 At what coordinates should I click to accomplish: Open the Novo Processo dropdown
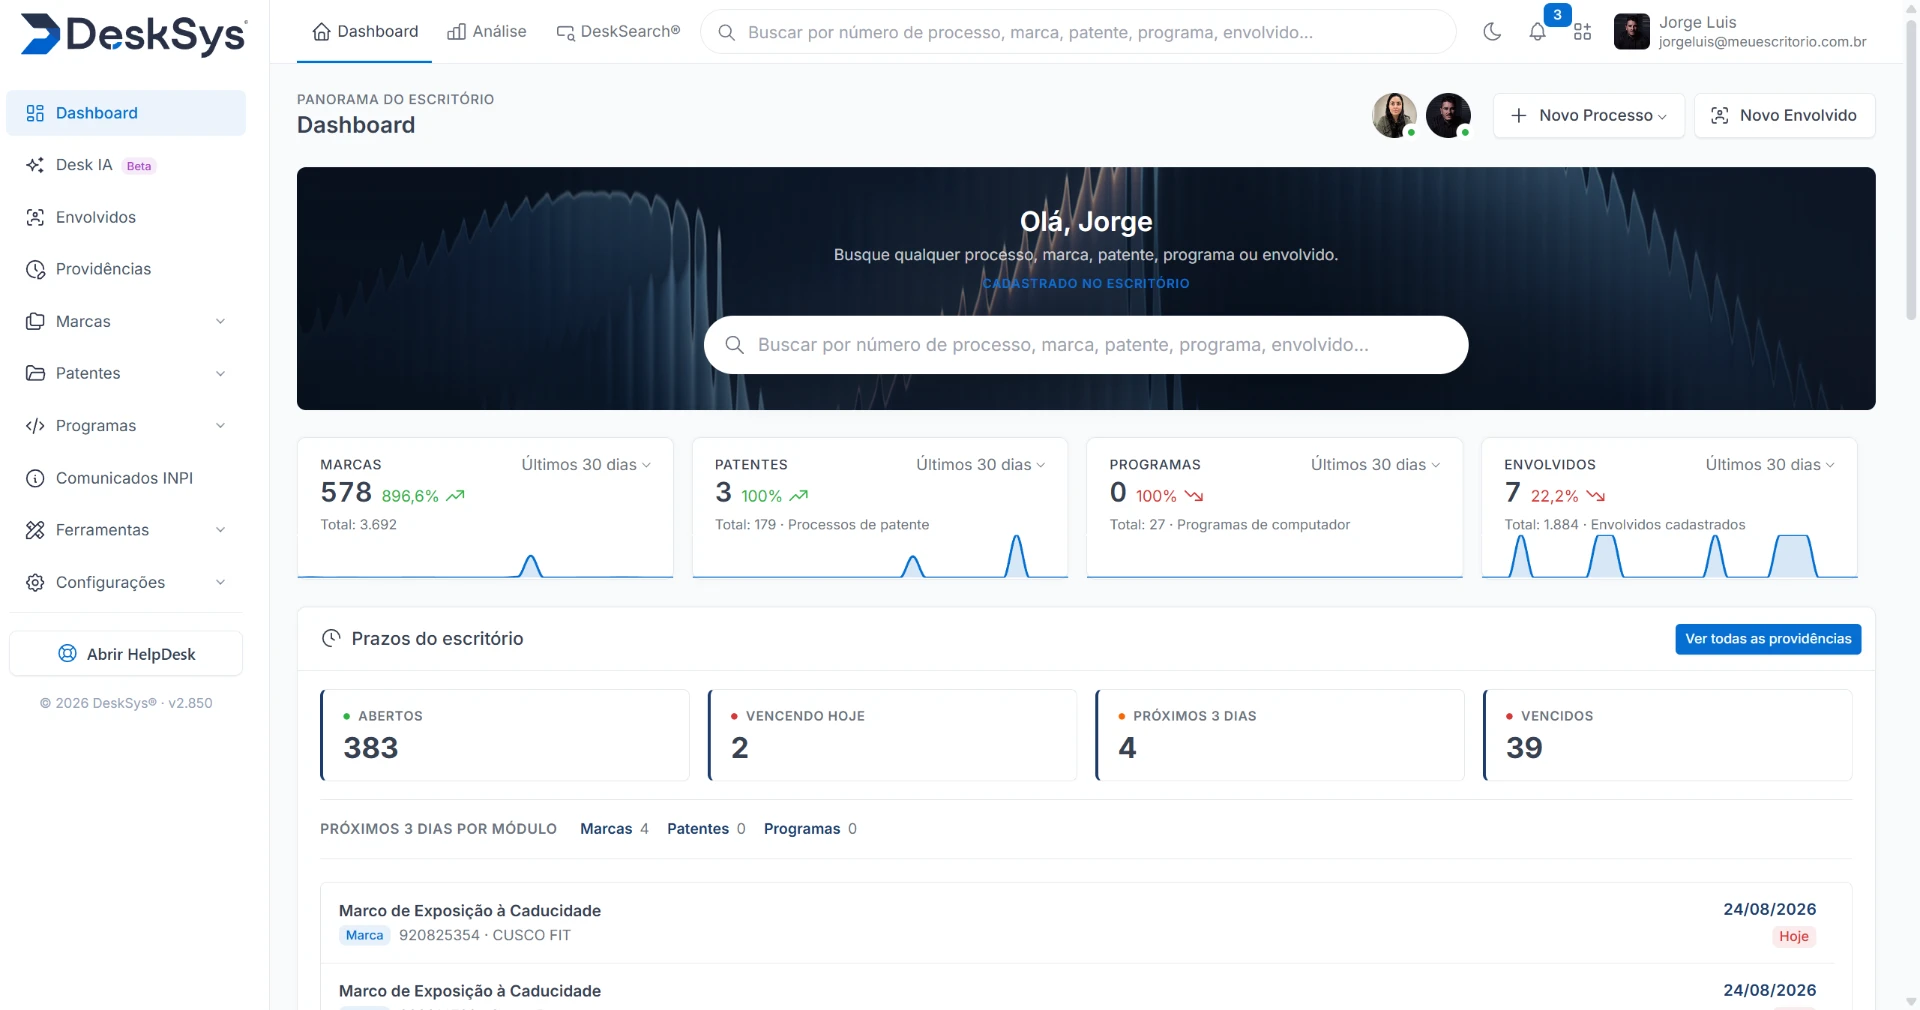(1589, 116)
